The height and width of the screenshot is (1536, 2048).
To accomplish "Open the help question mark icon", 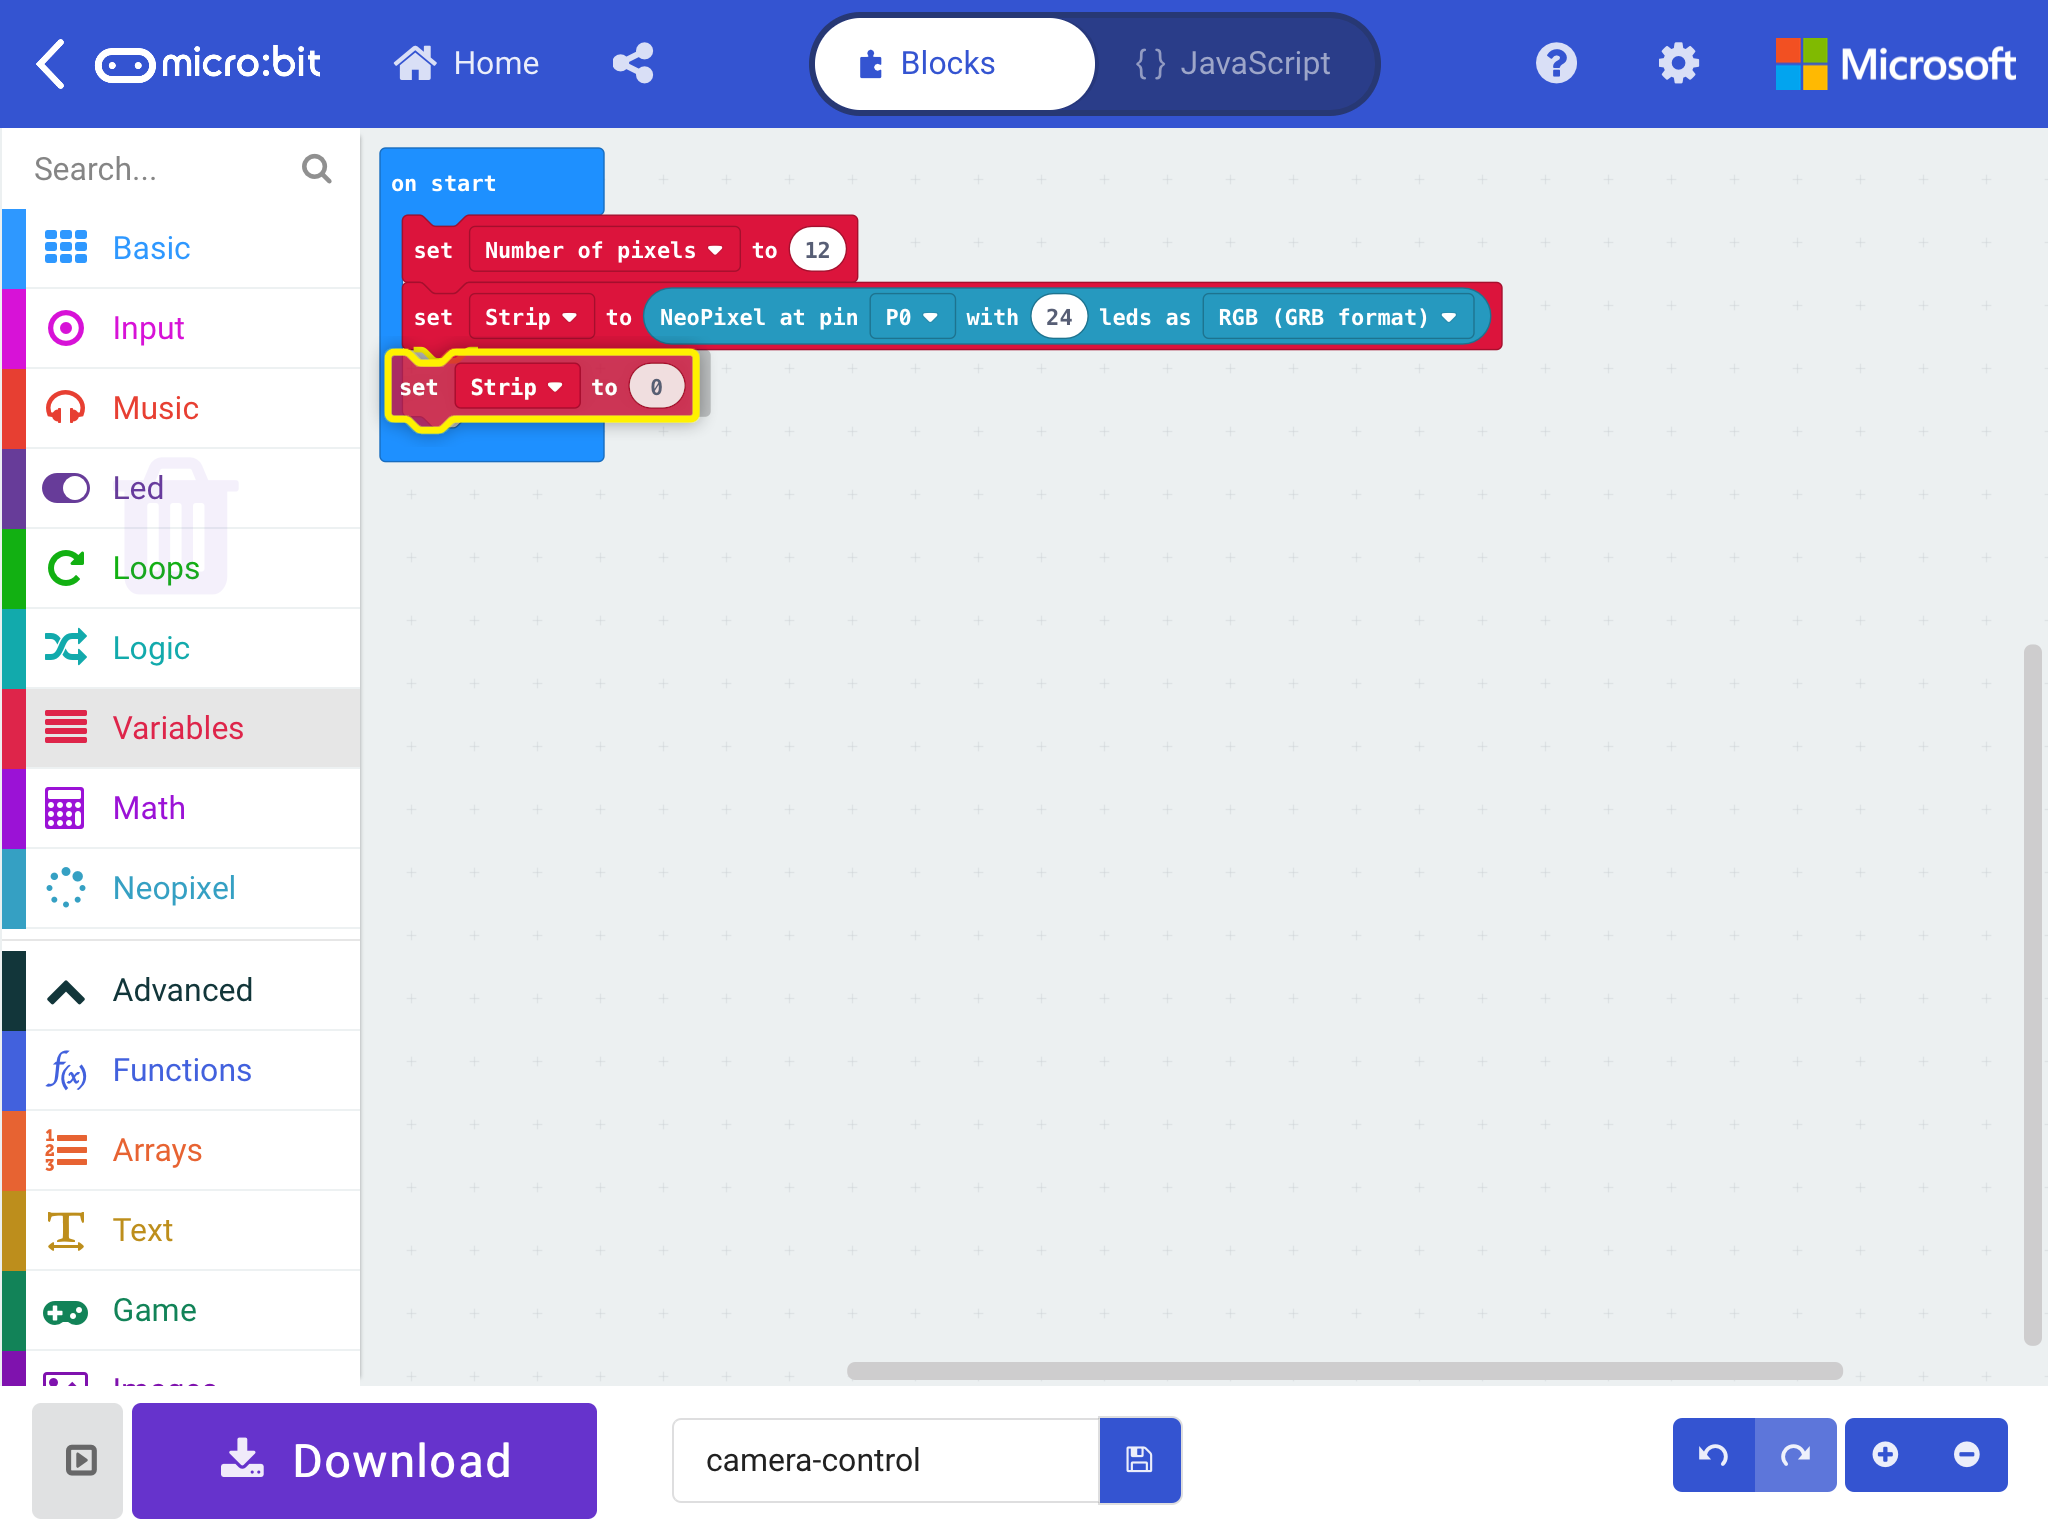I will pyautogui.click(x=1555, y=63).
